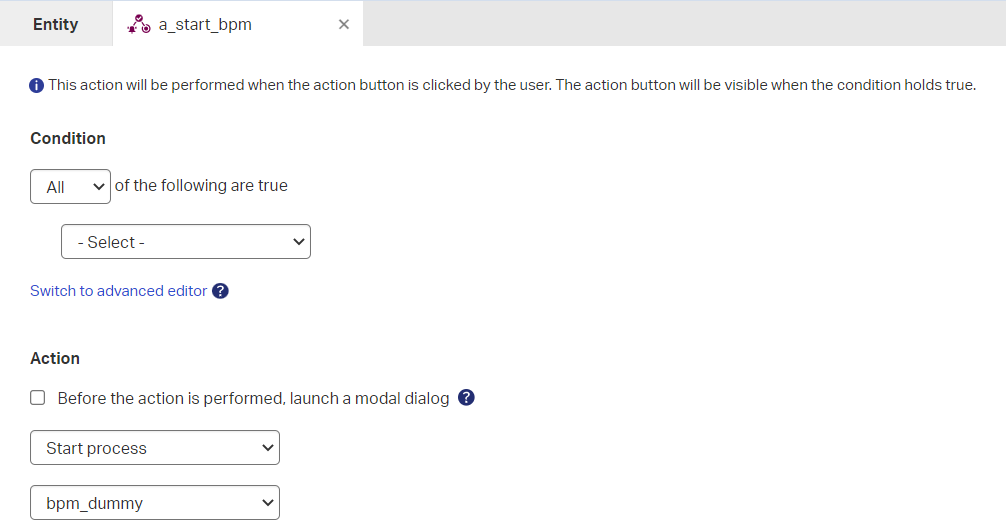Click empty tab bar area right of tabs
Image resolution: width=1006 pixels, height=531 pixels.
(680, 24)
